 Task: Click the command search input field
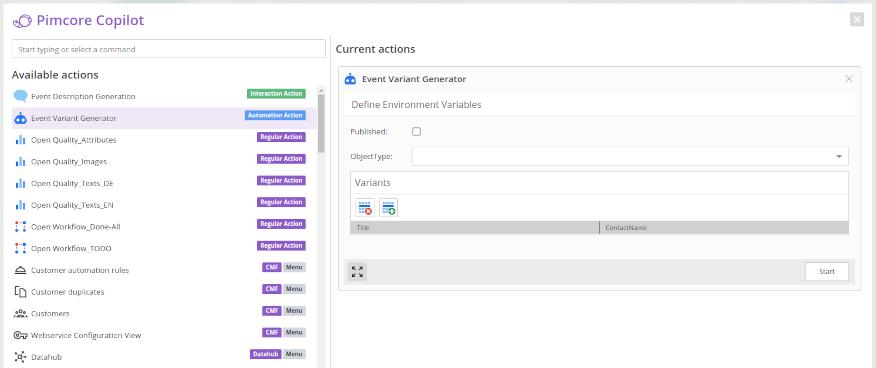[169, 49]
